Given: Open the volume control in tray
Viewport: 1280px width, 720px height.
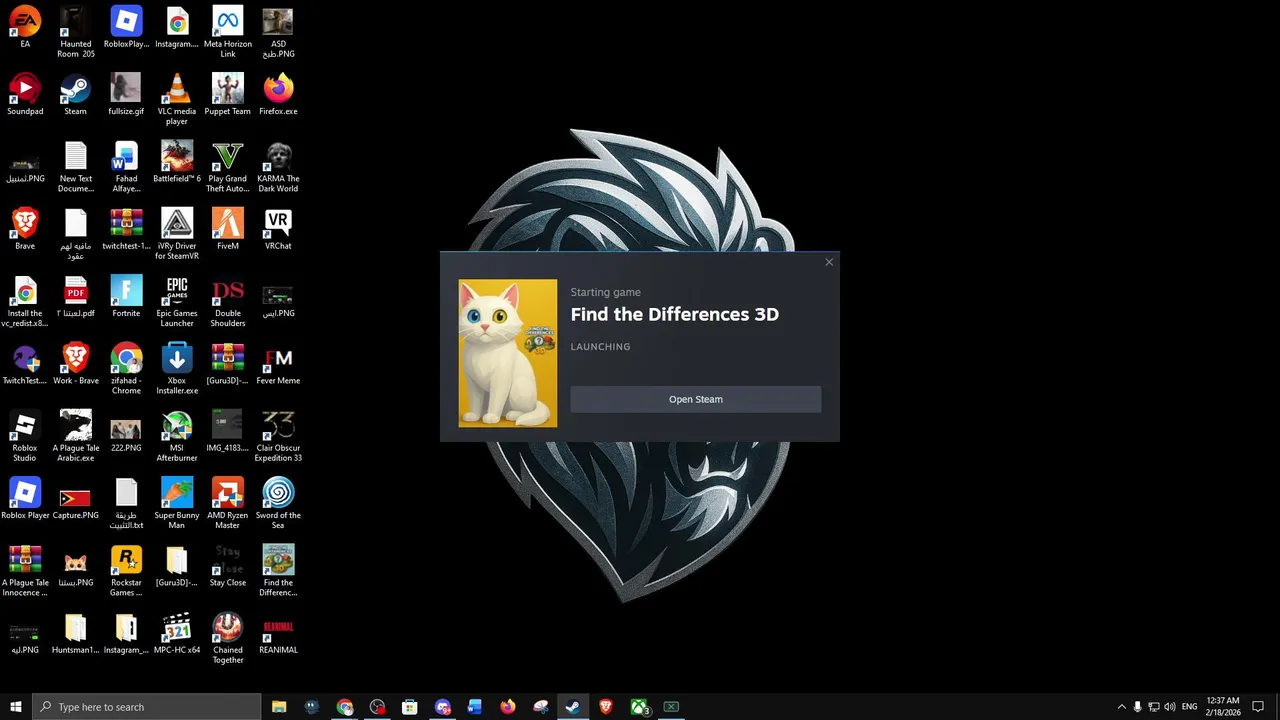Looking at the screenshot, I should (x=1170, y=707).
